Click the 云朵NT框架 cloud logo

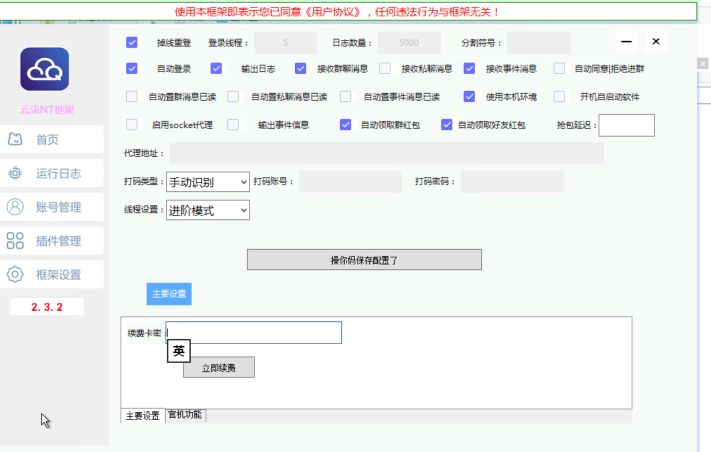[44, 69]
